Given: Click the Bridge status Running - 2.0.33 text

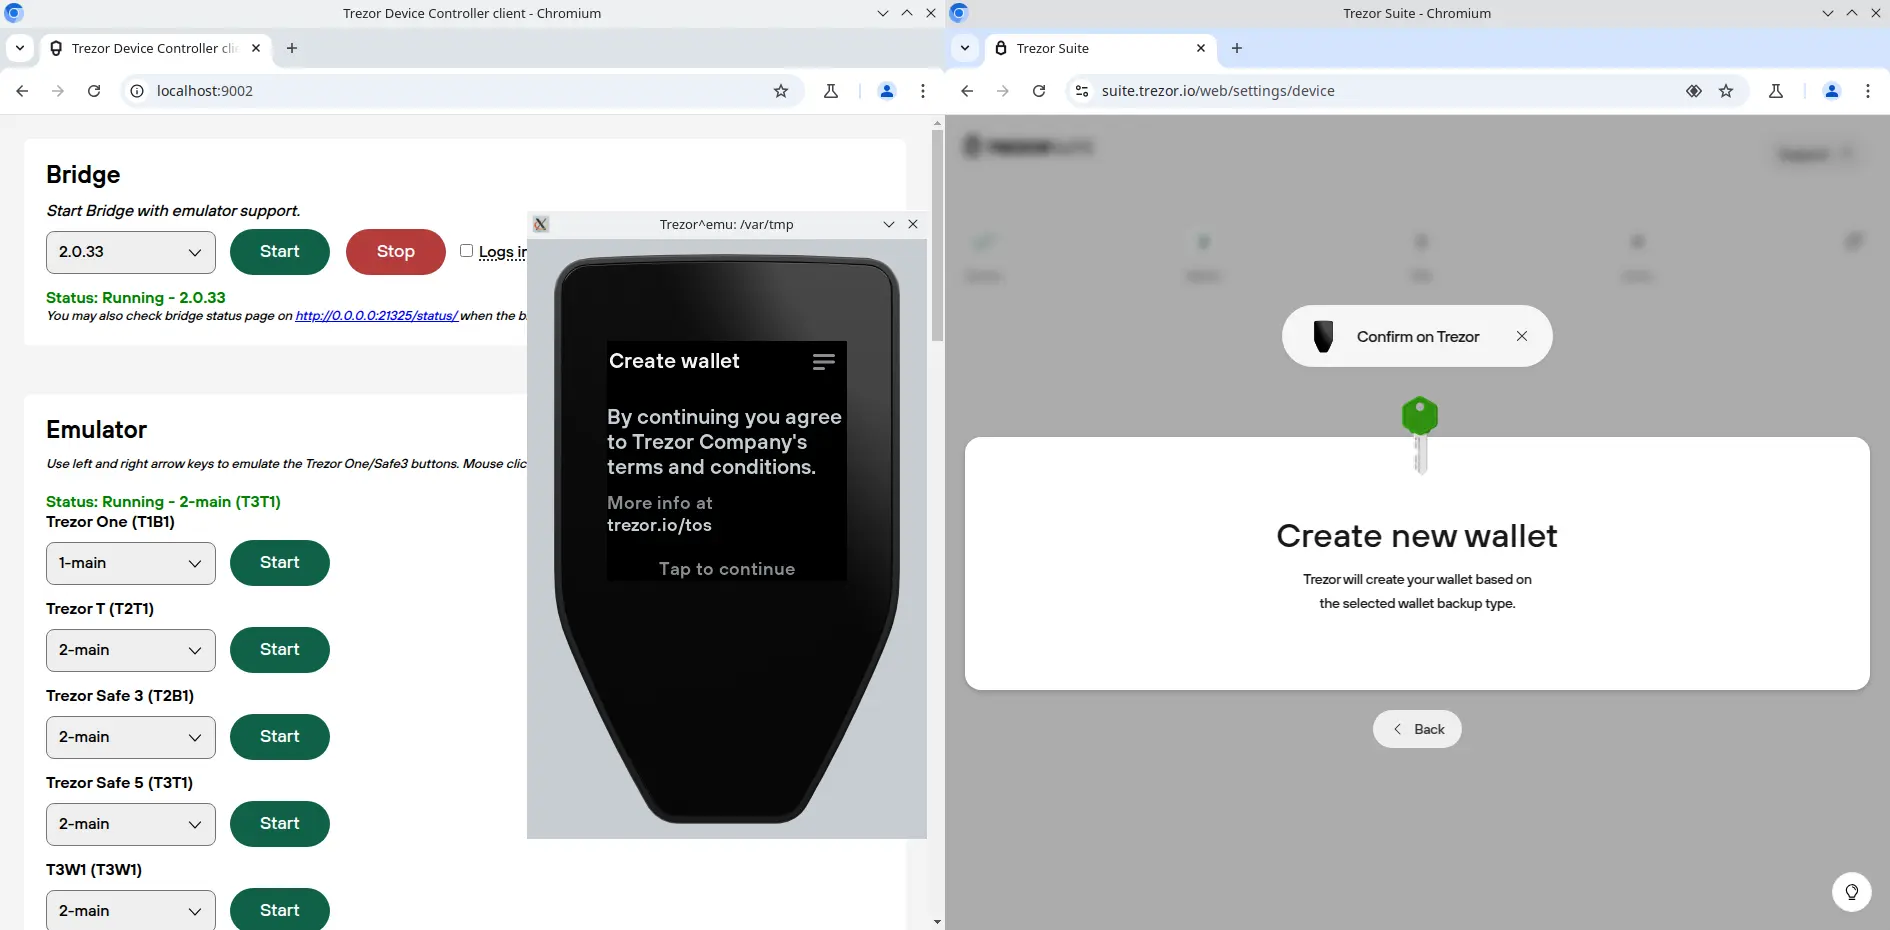Looking at the screenshot, I should [x=136, y=298].
